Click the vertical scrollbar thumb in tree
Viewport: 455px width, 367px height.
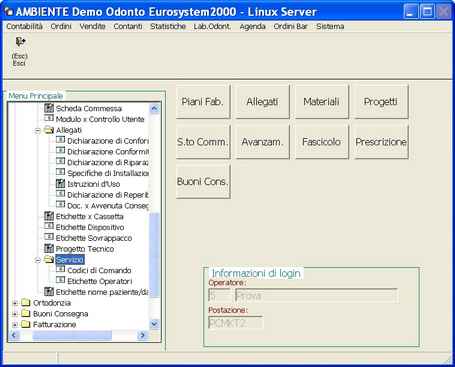(x=154, y=255)
